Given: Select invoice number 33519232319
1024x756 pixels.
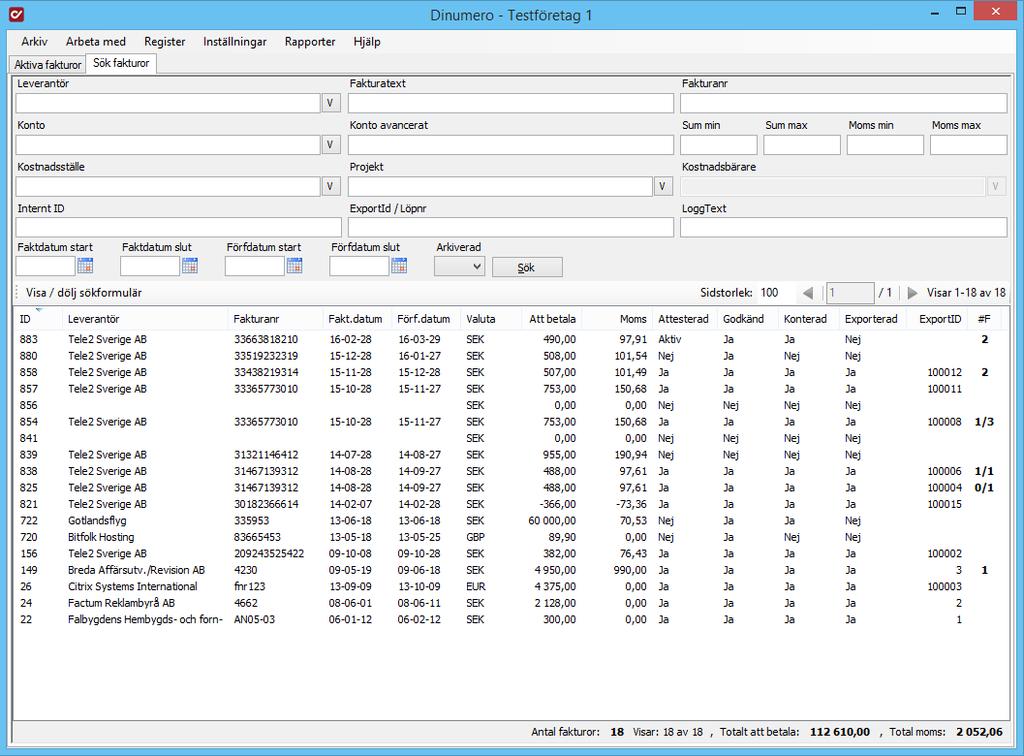Looking at the screenshot, I should click(266, 356).
